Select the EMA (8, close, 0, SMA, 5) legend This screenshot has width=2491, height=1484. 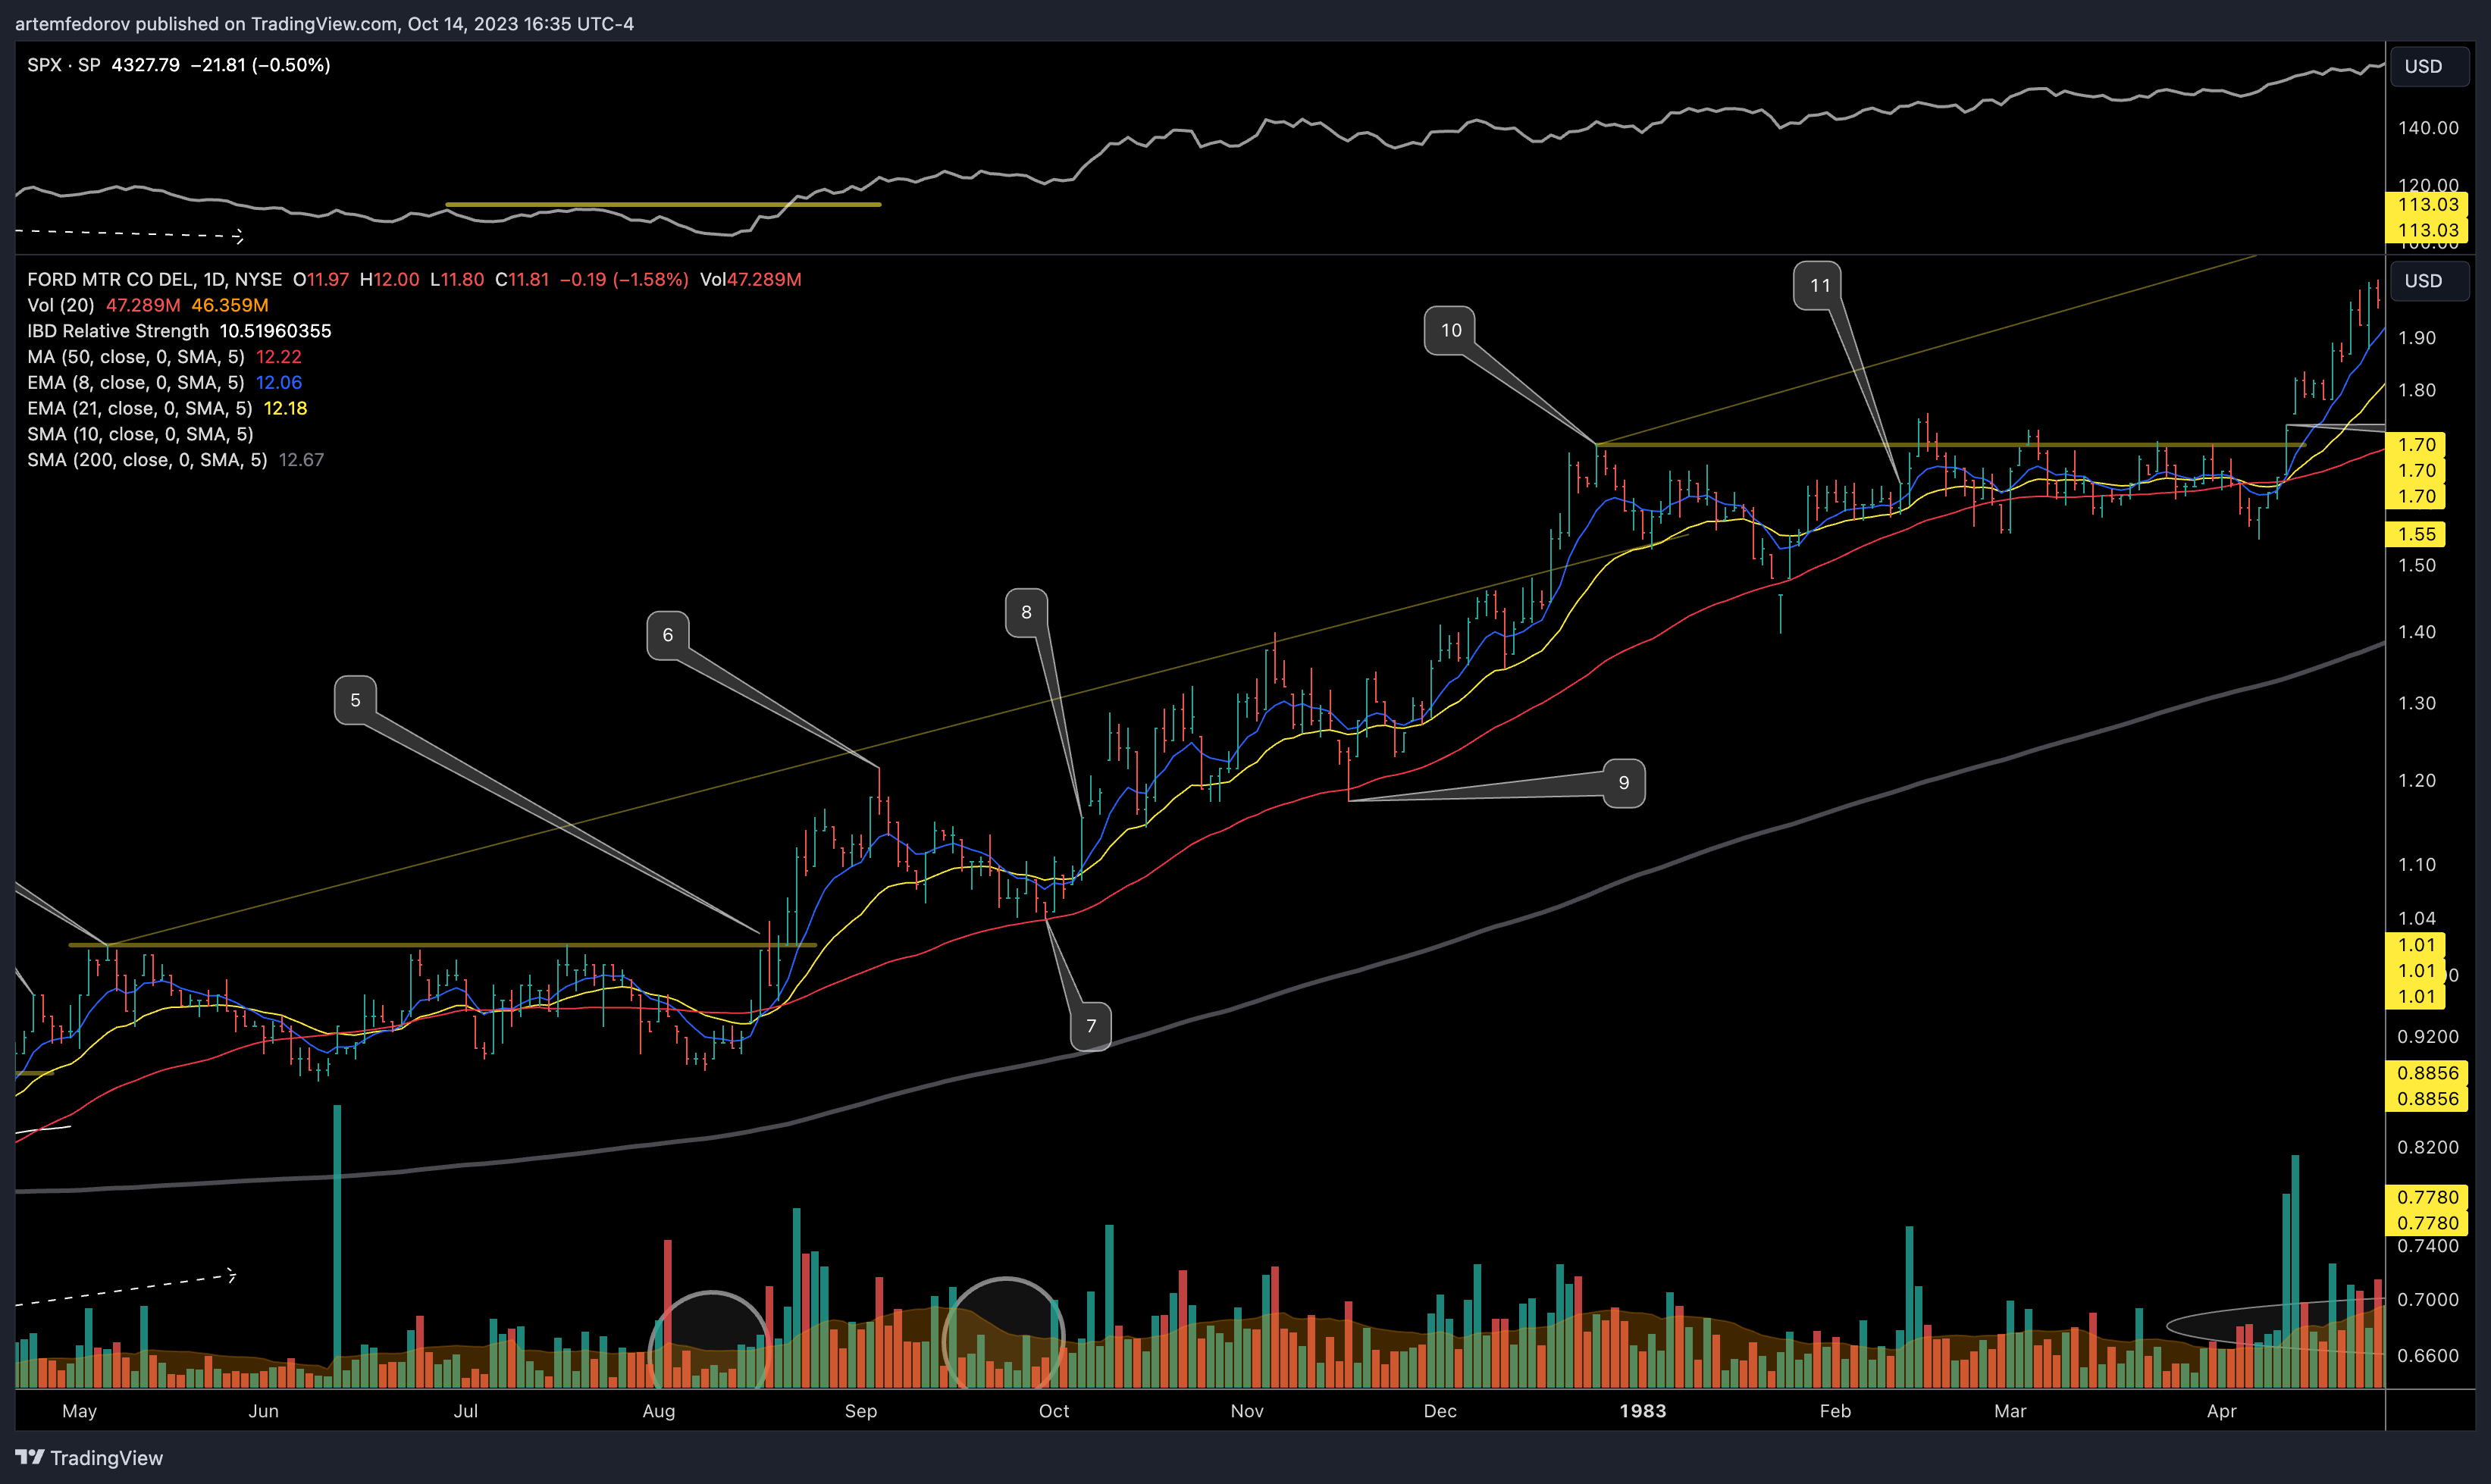[136, 383]
